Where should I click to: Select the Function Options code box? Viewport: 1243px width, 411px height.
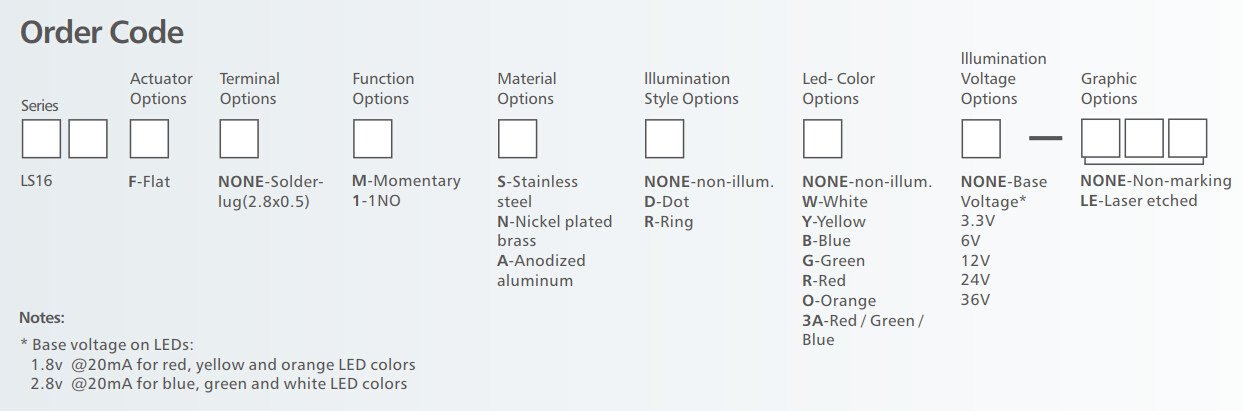(372, 139)
